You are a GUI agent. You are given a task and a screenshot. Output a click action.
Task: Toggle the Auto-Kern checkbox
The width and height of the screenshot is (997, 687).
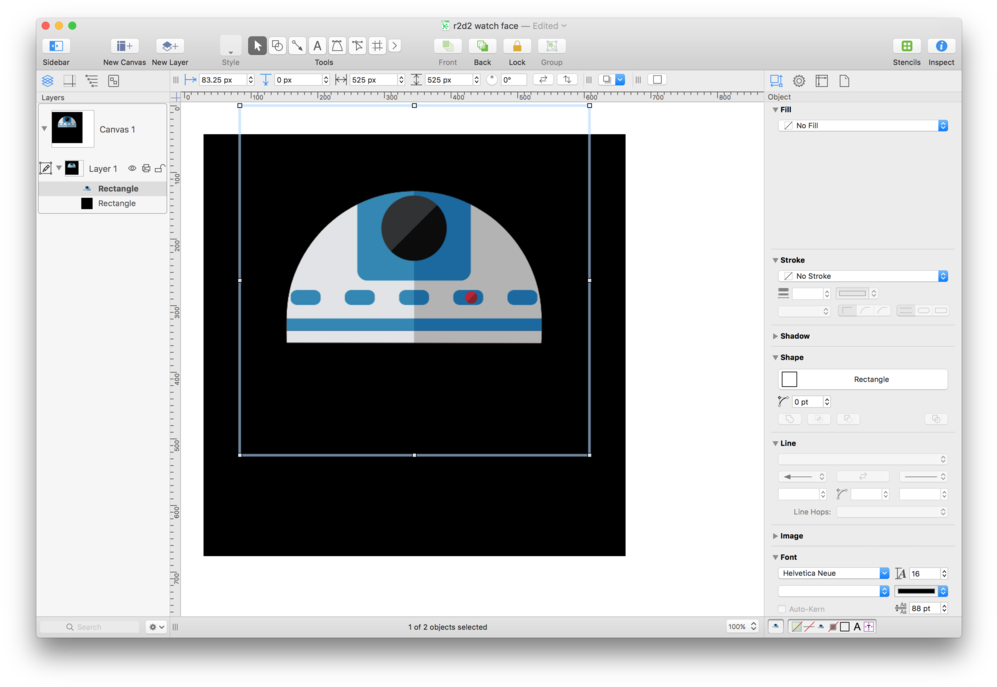click(x=782, y=609)
